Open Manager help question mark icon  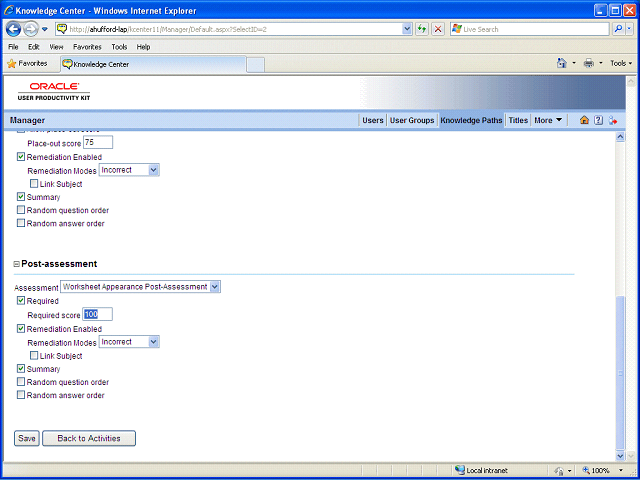(598, 120)
